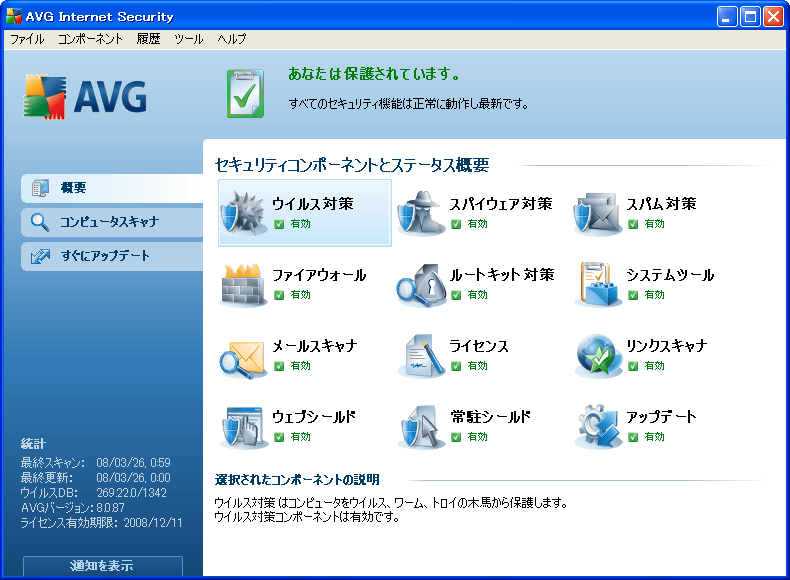Open the ヘルプ menu
Screen dimensions: 790x580
[232, 39]
